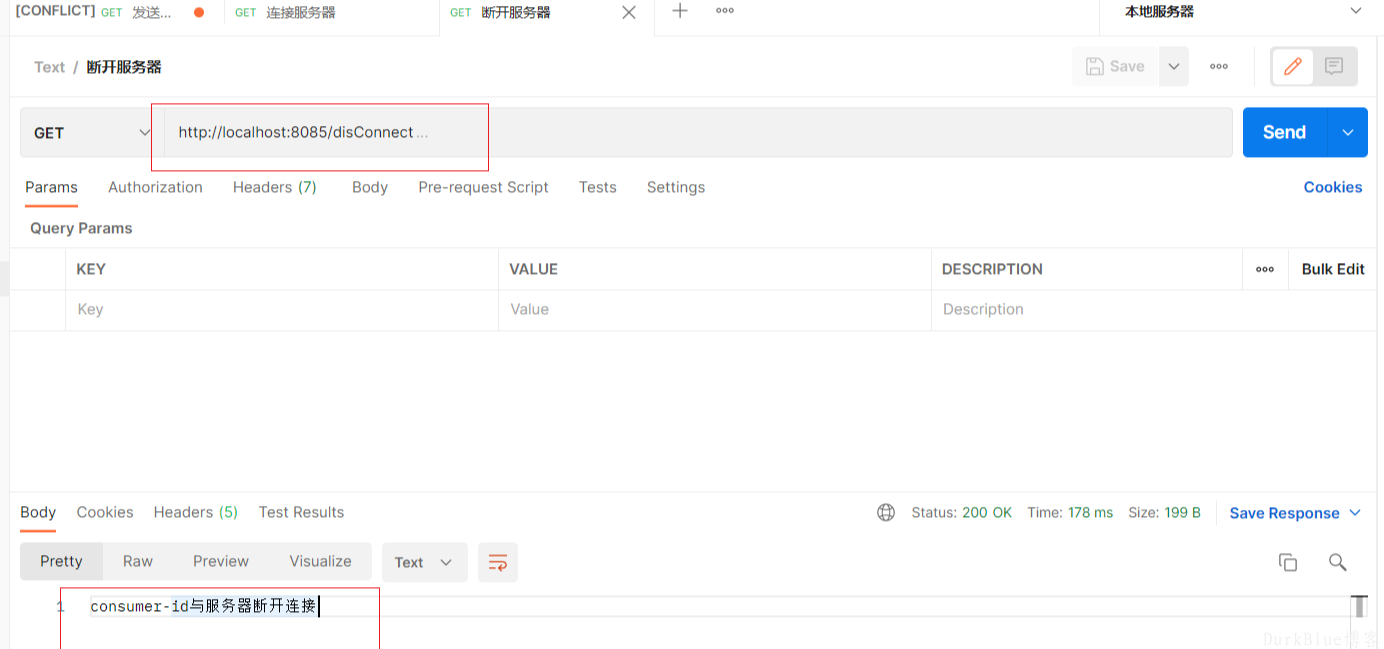Click Bulk Edit
Viewport: 1384px width, 649px height.
1333,269
